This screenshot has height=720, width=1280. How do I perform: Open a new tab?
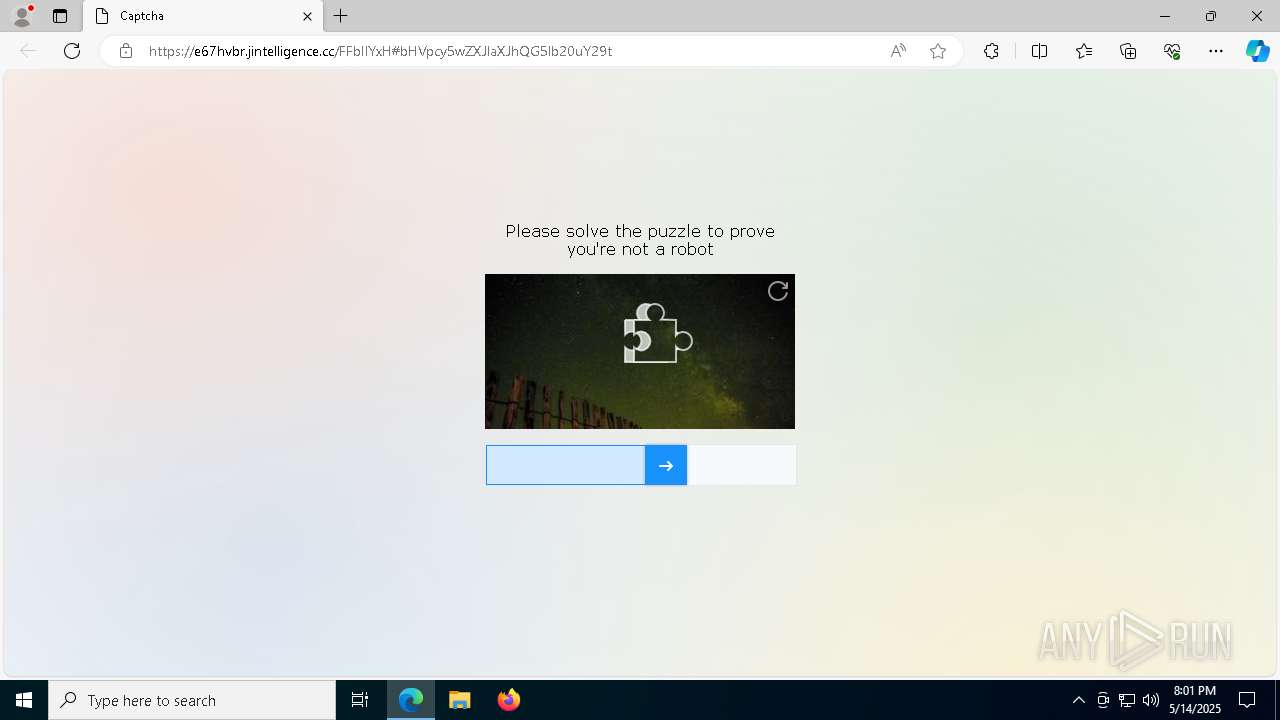tap(341, 16)
